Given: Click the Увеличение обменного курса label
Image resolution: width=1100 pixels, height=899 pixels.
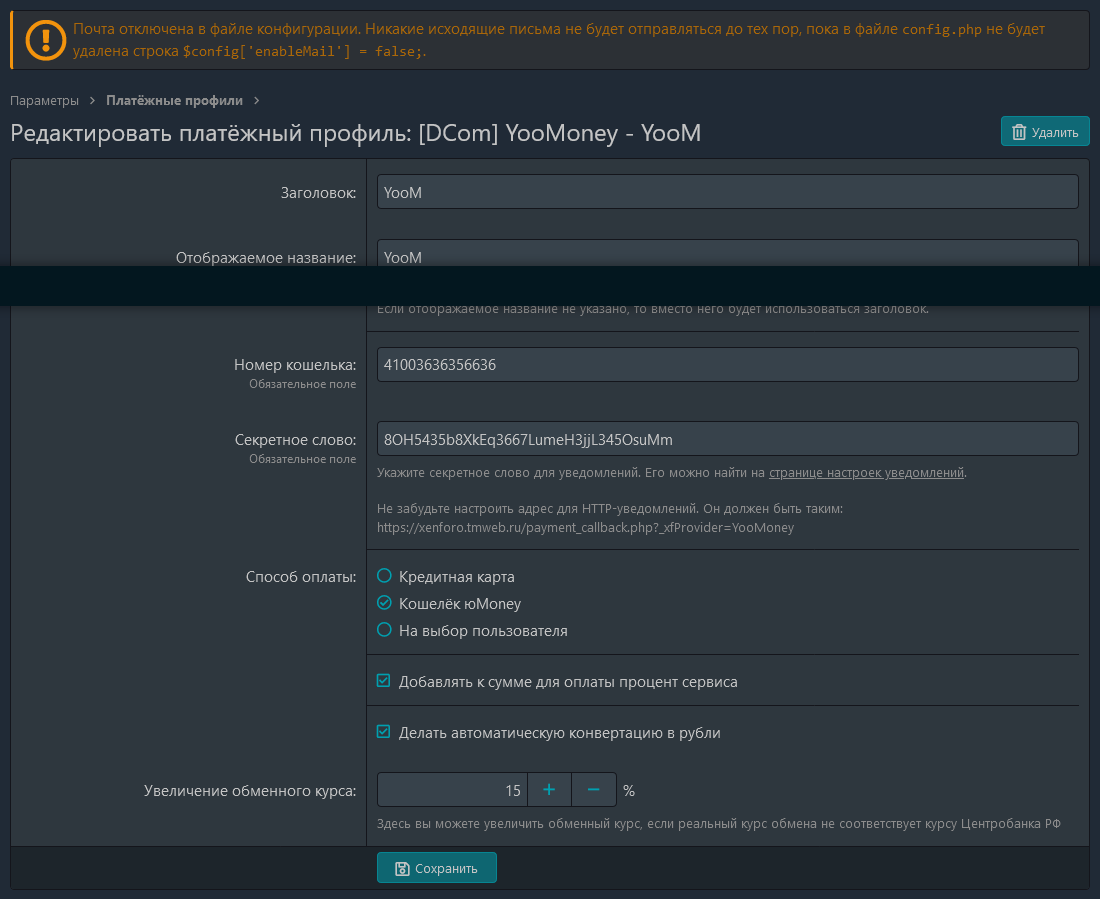Looking at the screenshot, I should pos(250,791).
